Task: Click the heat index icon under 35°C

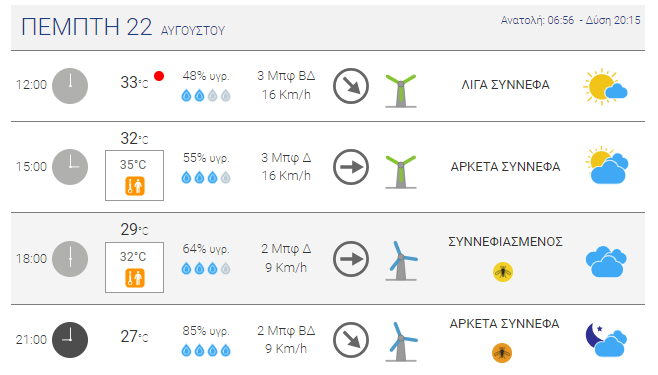Action: [135, 186]
